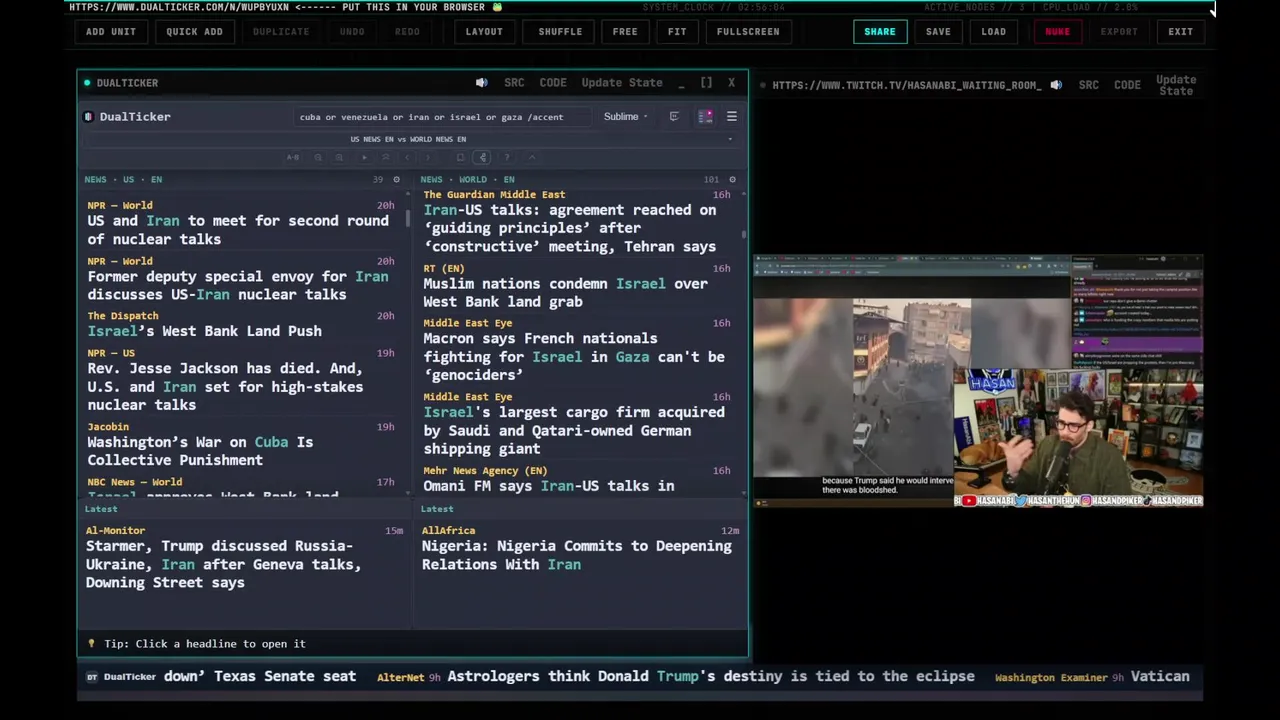Click the next arrow toolbar icon
Screen dimensions: 1280x720
[x=428, y=157]
